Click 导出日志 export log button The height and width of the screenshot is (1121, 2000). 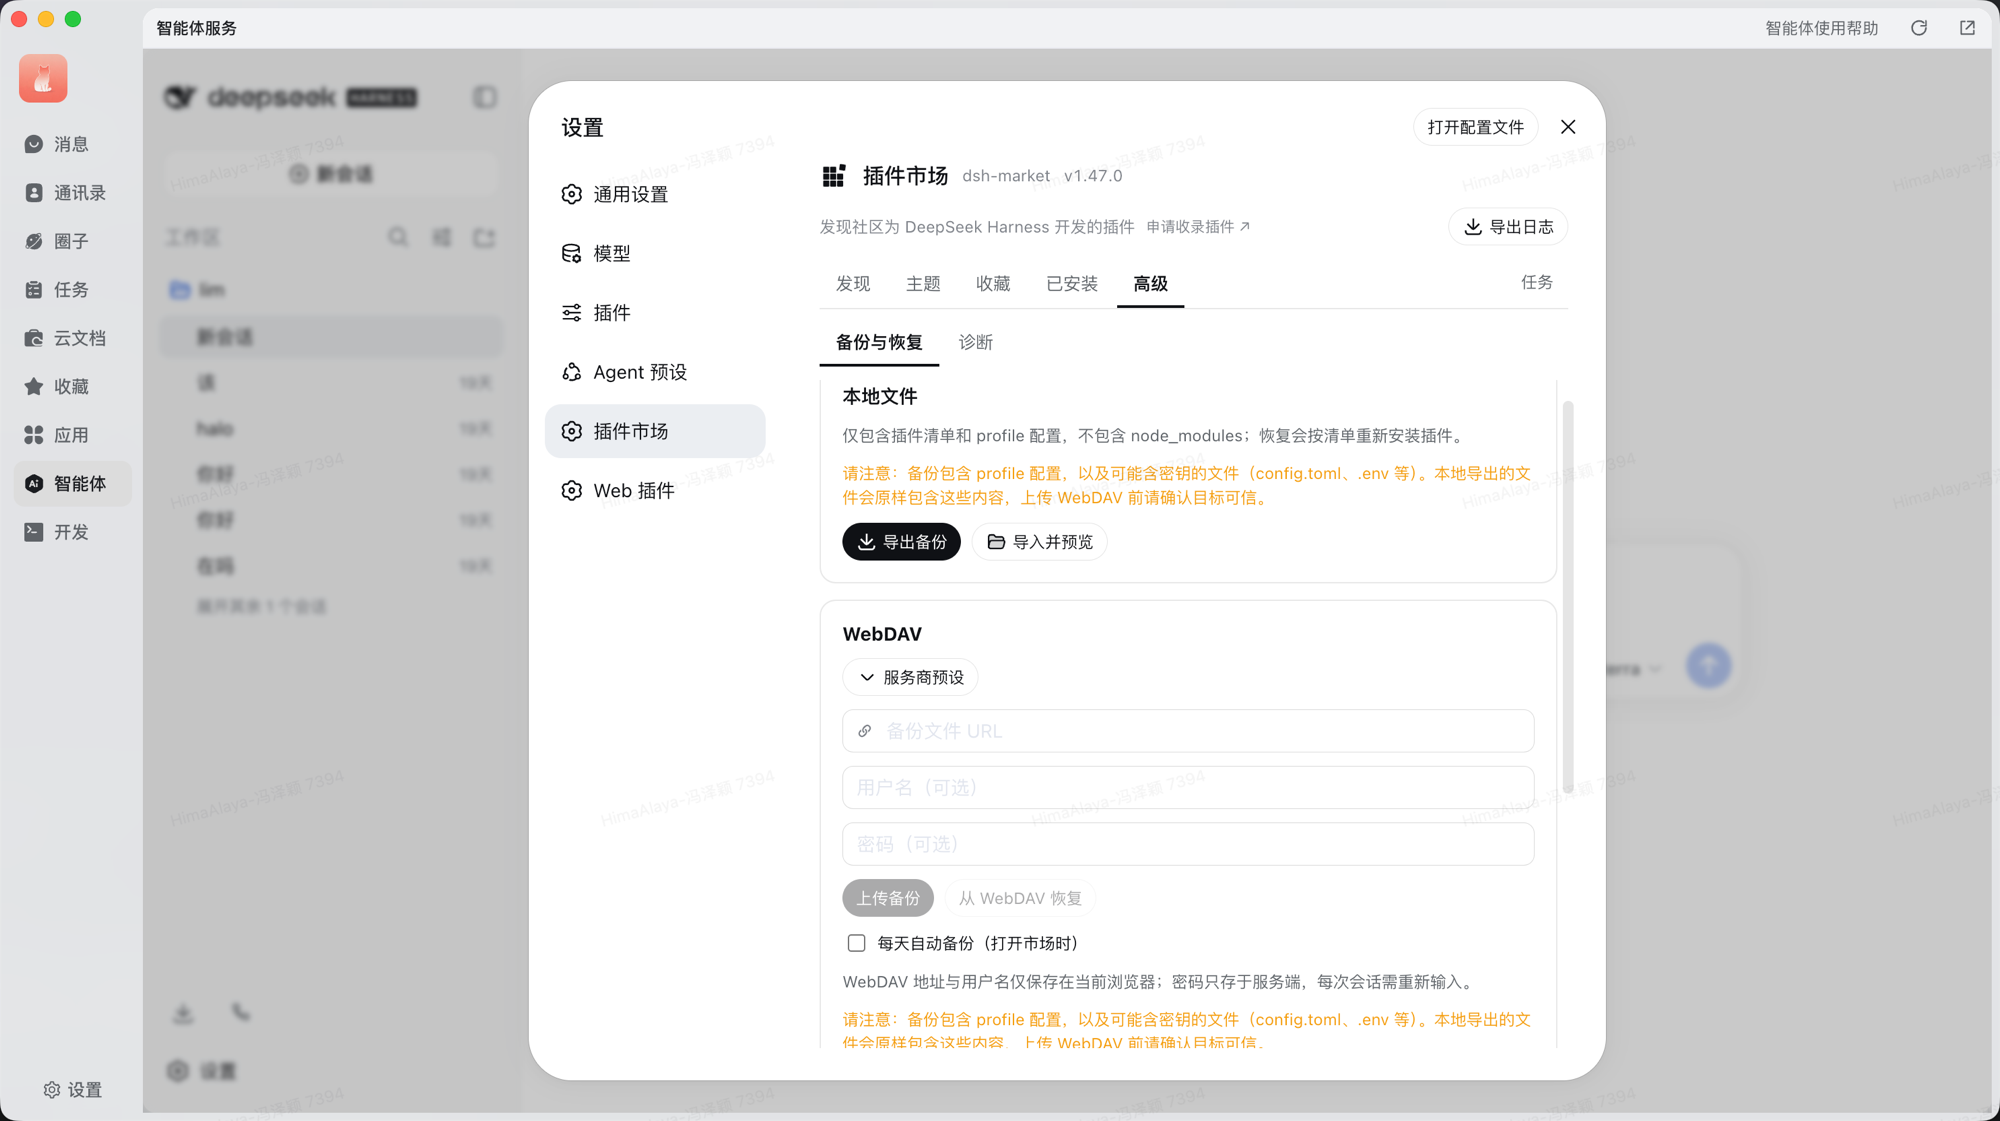(x=1508, y=227)
